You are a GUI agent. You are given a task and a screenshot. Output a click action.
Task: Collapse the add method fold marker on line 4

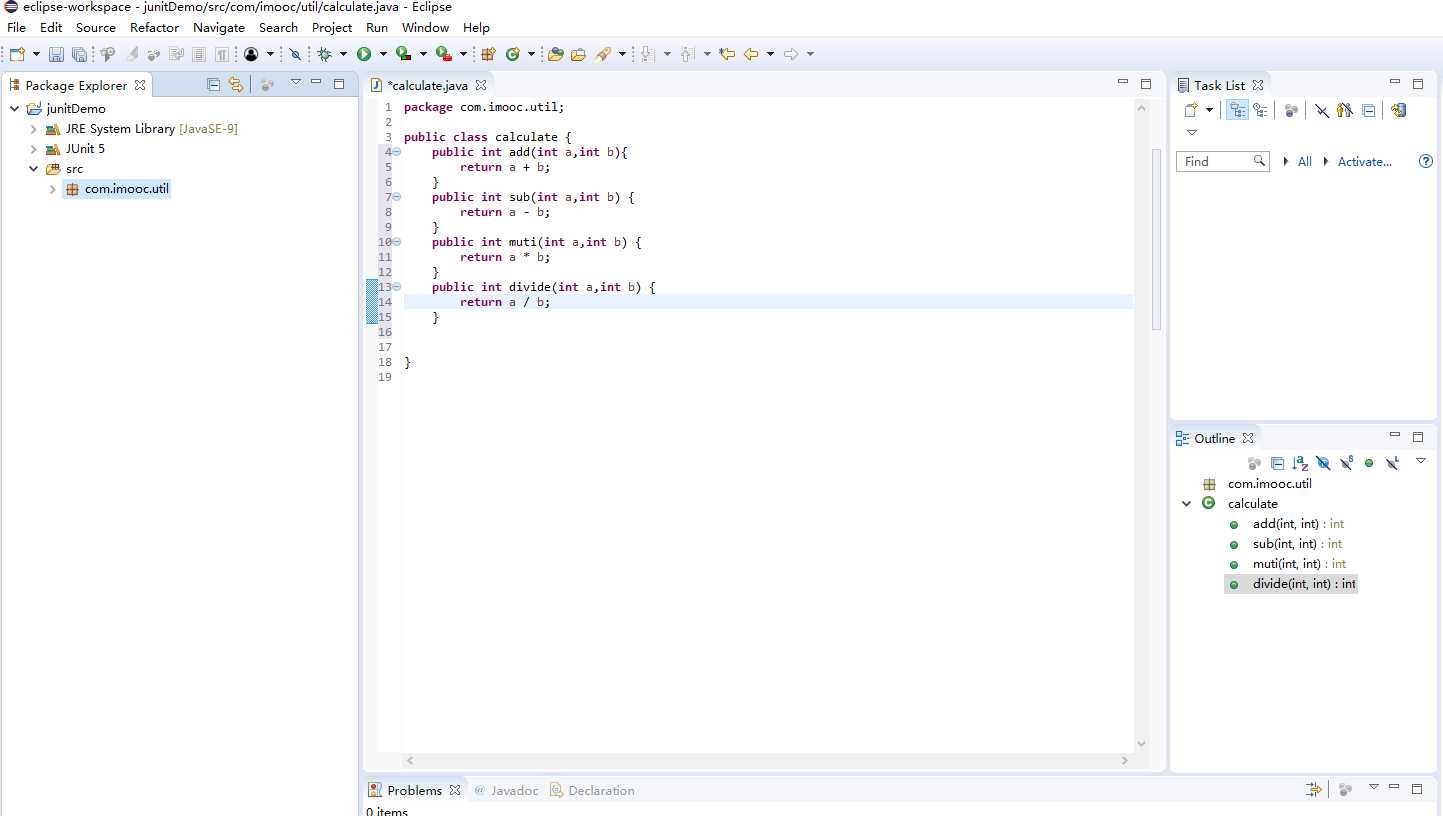397,152
